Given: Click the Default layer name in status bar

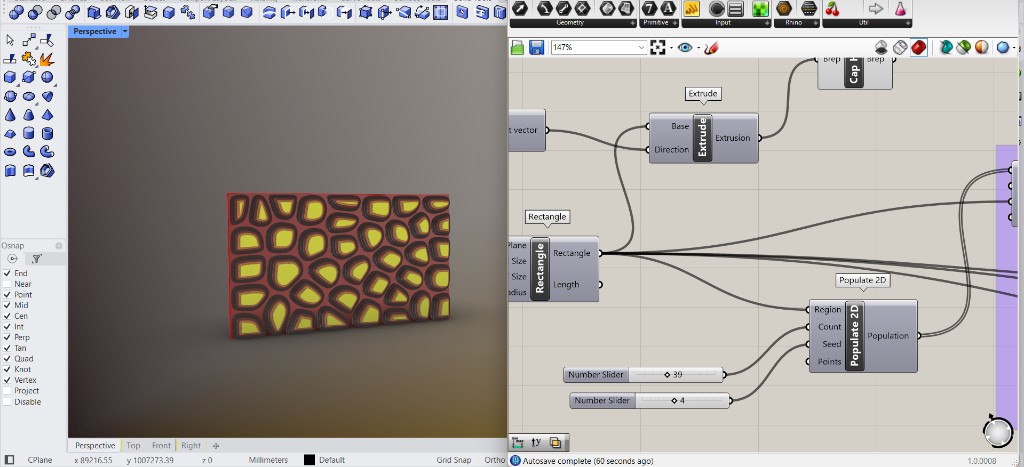Looking at the screenshot, I should point(333,460).
